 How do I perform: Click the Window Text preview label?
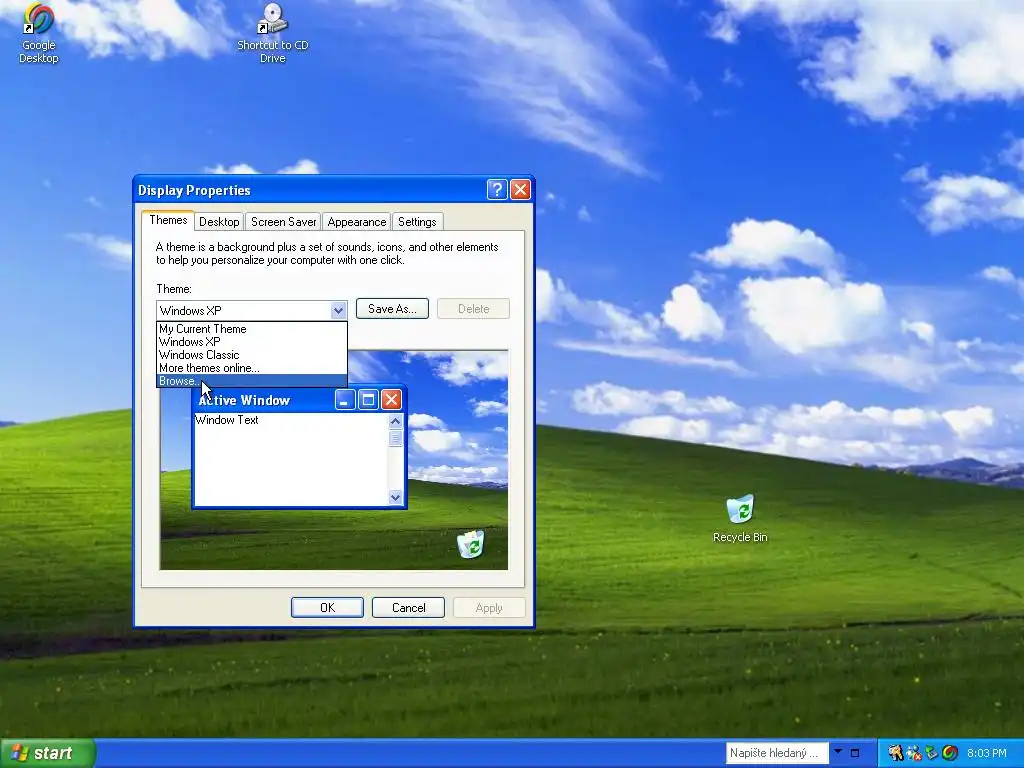tap(227, 420)
